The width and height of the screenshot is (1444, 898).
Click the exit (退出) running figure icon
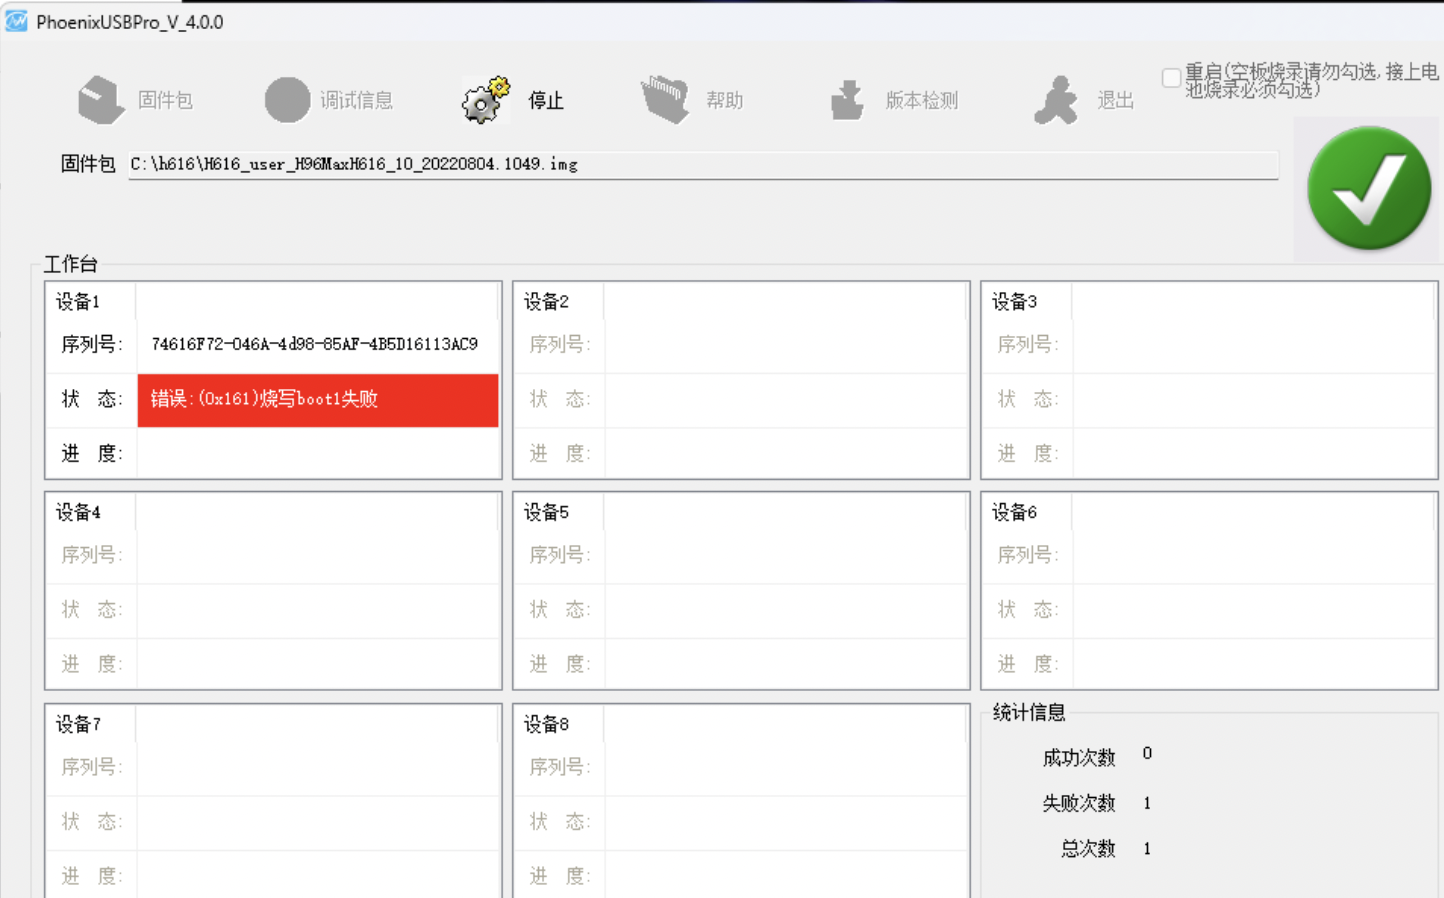(1056, 100)
